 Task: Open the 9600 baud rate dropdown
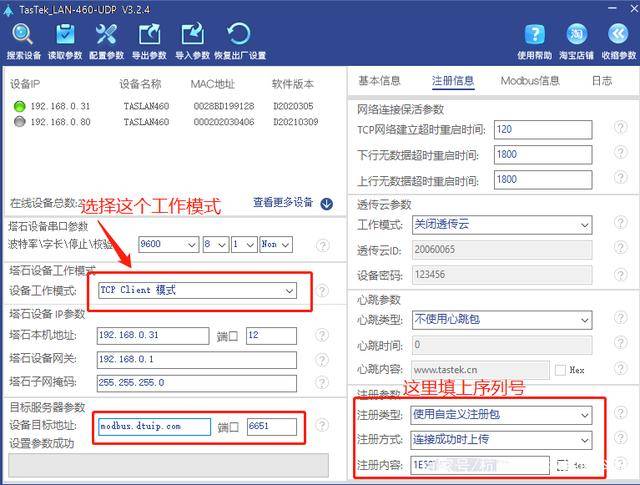168,244
